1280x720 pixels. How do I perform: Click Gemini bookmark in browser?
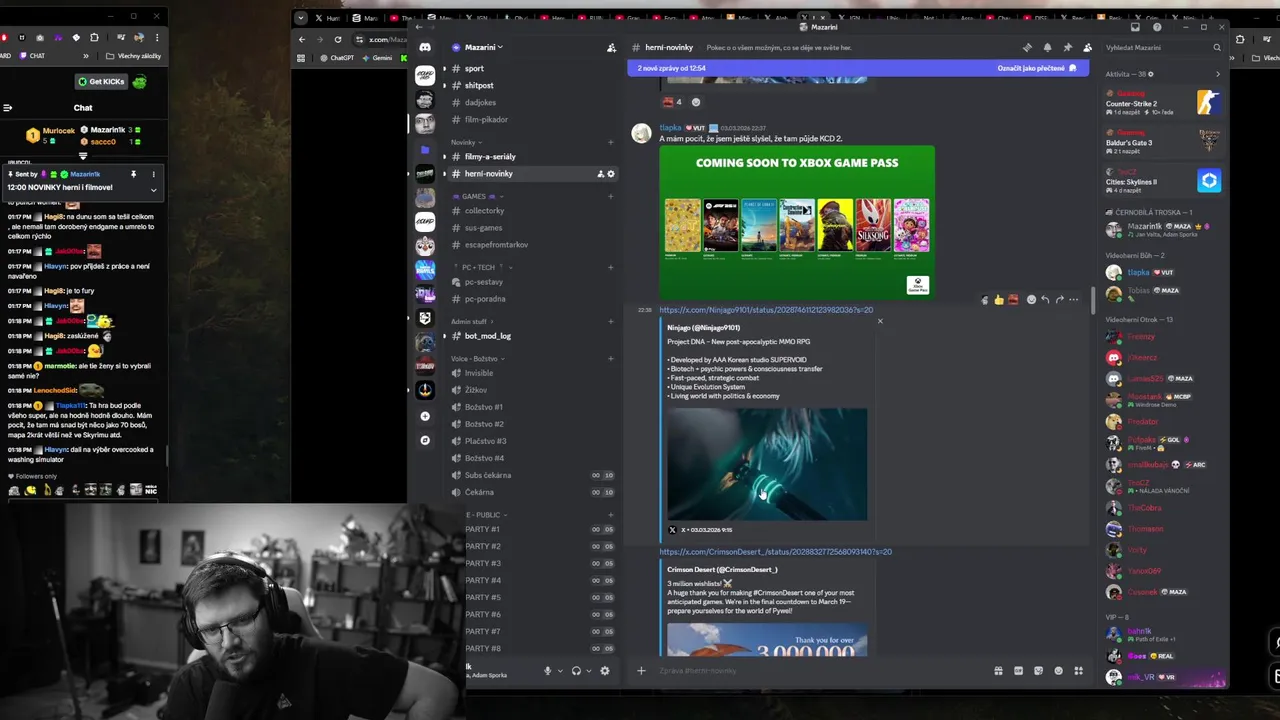tap(377, 58)
